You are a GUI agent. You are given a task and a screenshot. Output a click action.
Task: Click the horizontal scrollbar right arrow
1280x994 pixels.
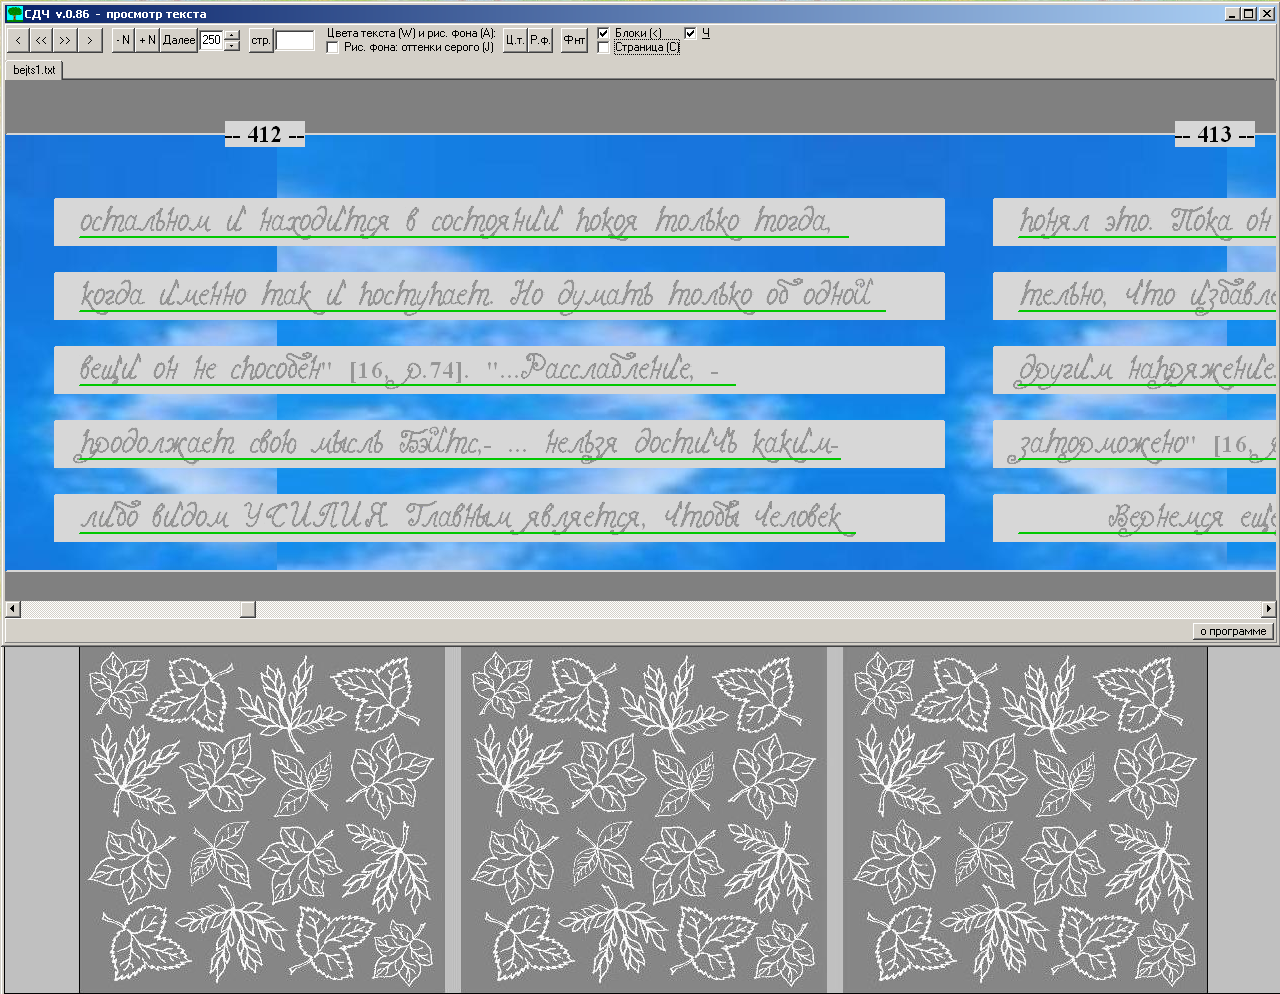(x=1270, y=609)
